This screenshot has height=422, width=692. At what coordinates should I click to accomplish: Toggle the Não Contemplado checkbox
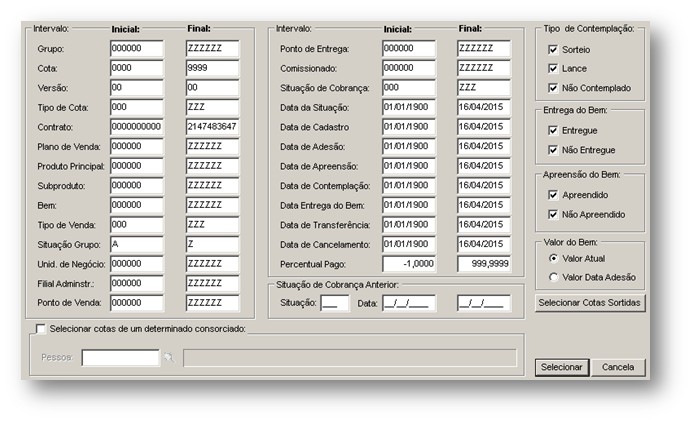tap(553, 88)
